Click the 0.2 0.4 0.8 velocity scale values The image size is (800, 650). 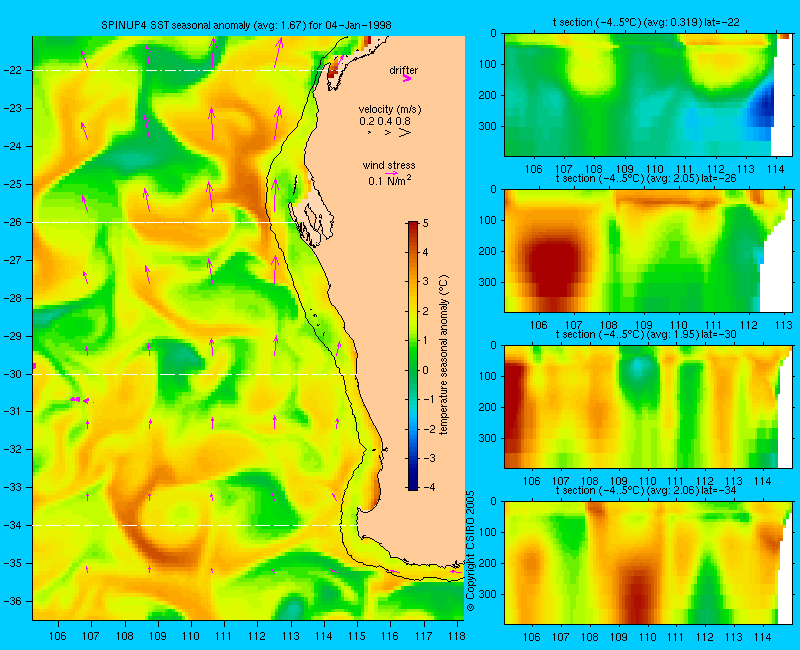click(385, 121)
